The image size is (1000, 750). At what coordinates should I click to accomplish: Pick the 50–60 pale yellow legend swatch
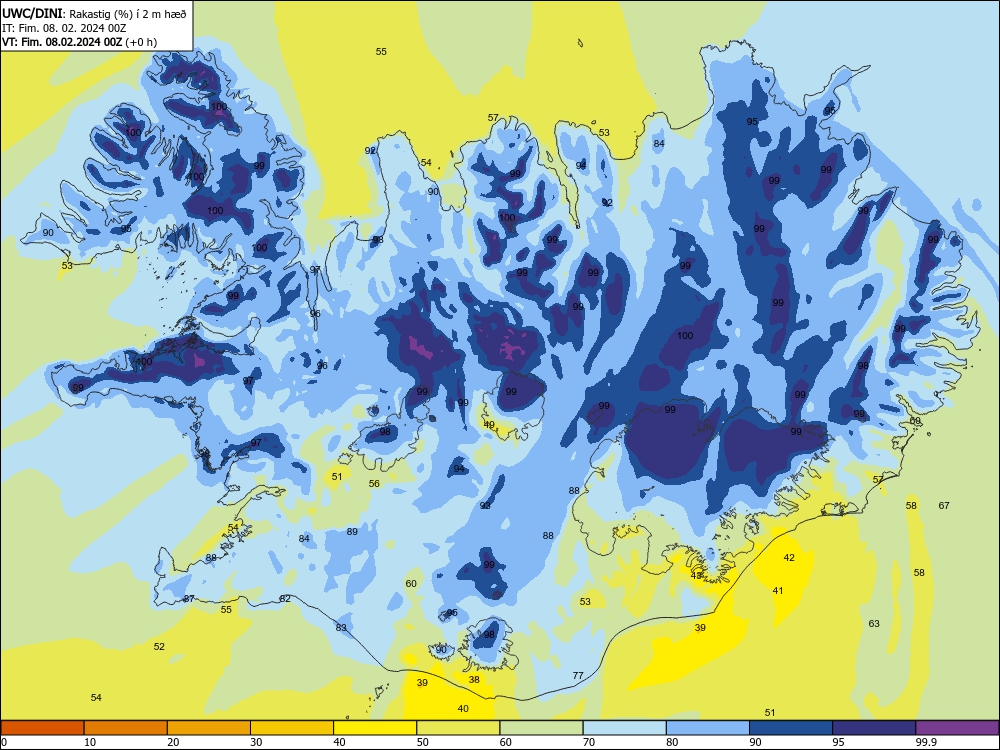click(458, 728)
